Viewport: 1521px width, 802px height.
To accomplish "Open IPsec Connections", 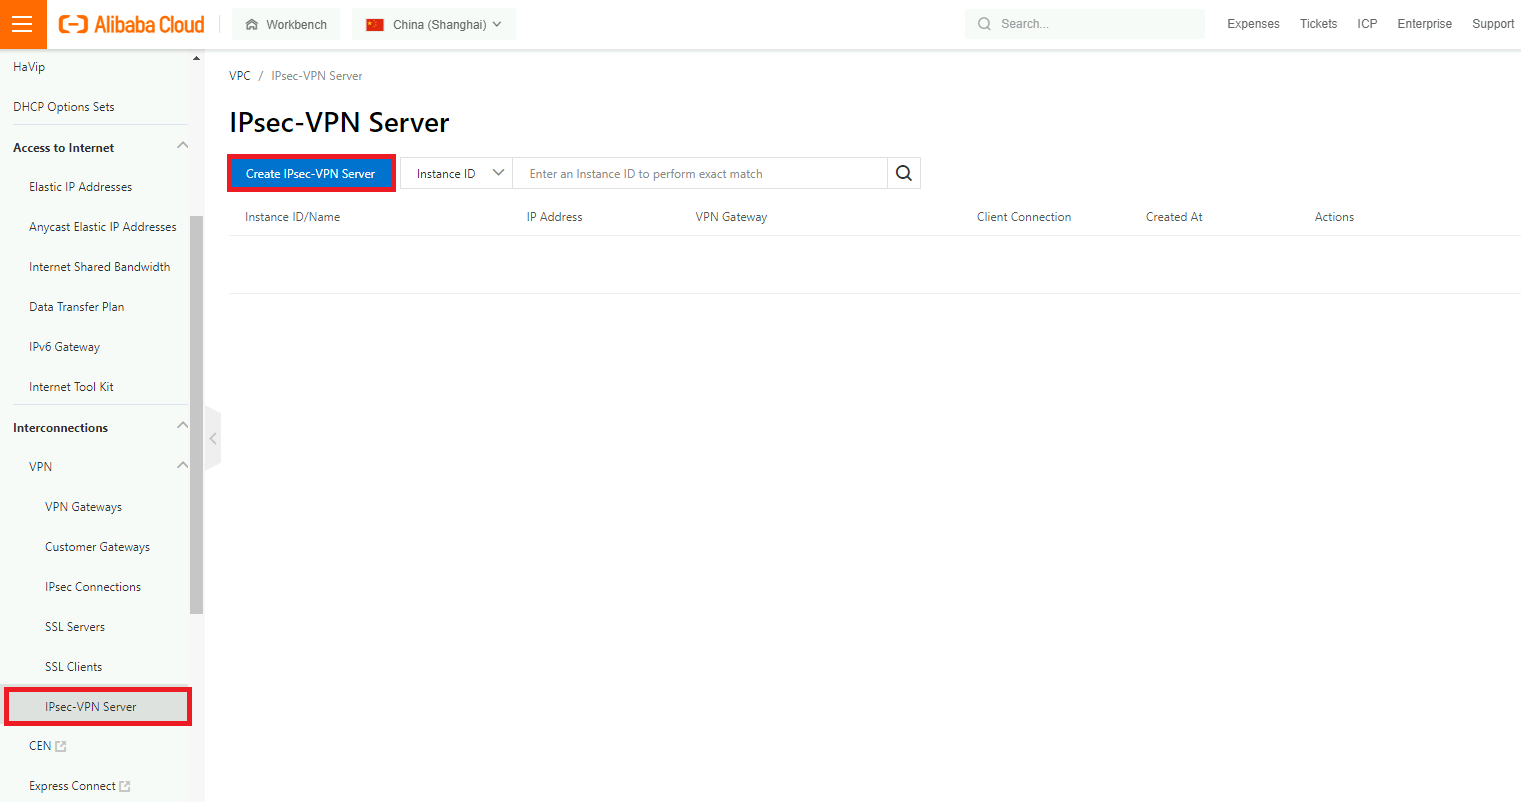I will pos(93,587).
